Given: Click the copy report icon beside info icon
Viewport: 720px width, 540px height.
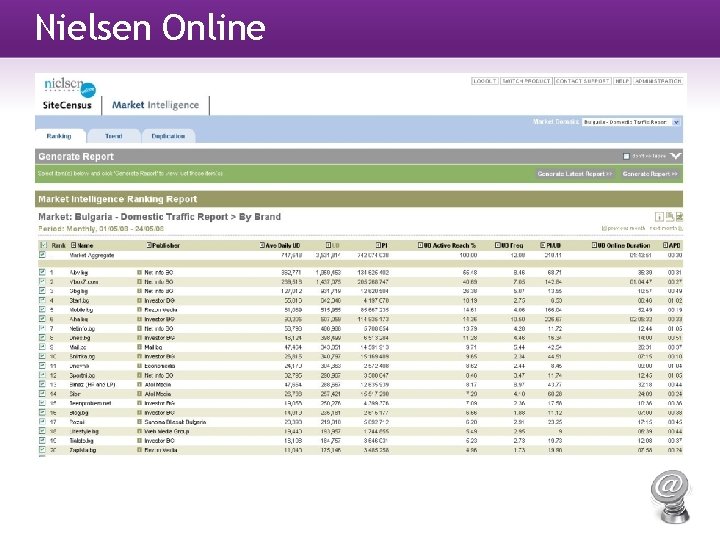Looking at the screenshot, I should click(669, 217).
